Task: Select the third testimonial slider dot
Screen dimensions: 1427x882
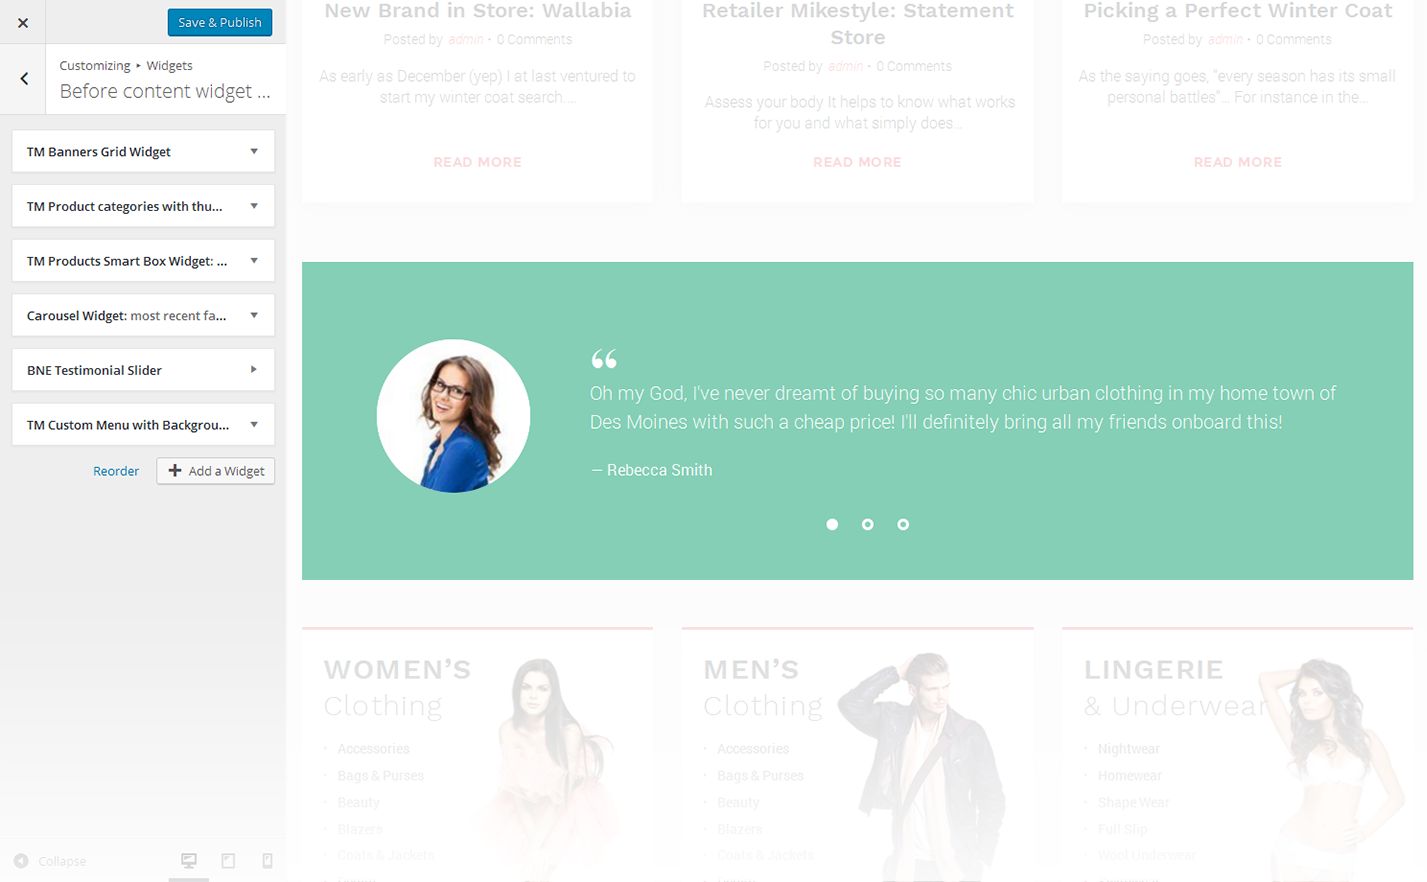Action: click(x=903, y=524)
